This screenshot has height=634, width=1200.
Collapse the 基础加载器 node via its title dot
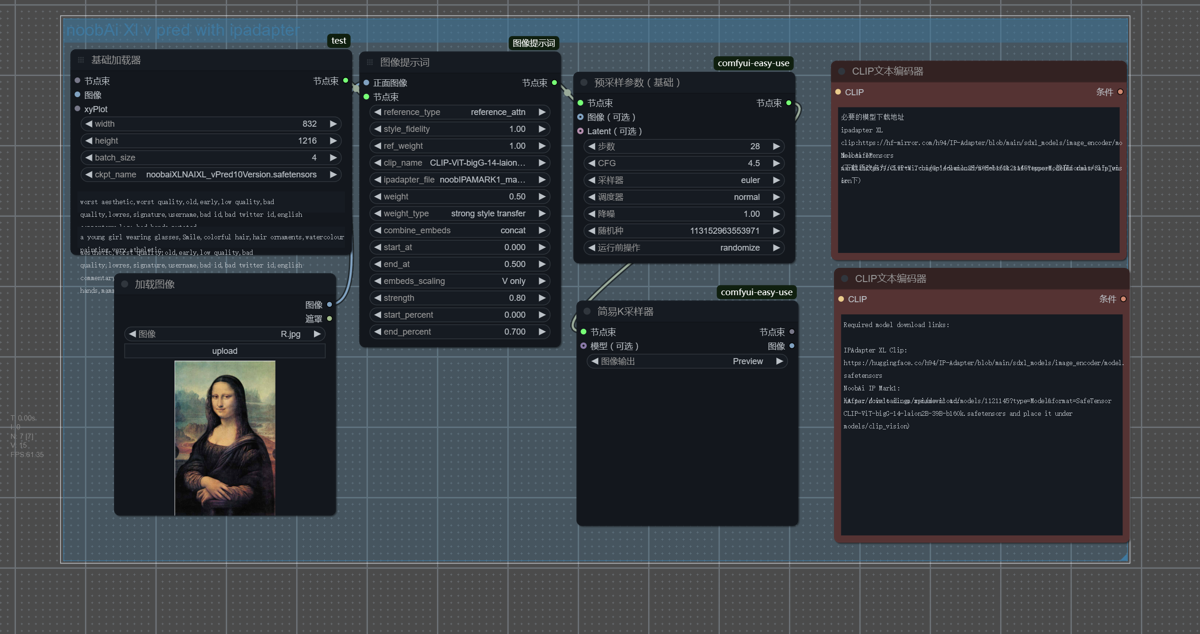coord(79,60)
